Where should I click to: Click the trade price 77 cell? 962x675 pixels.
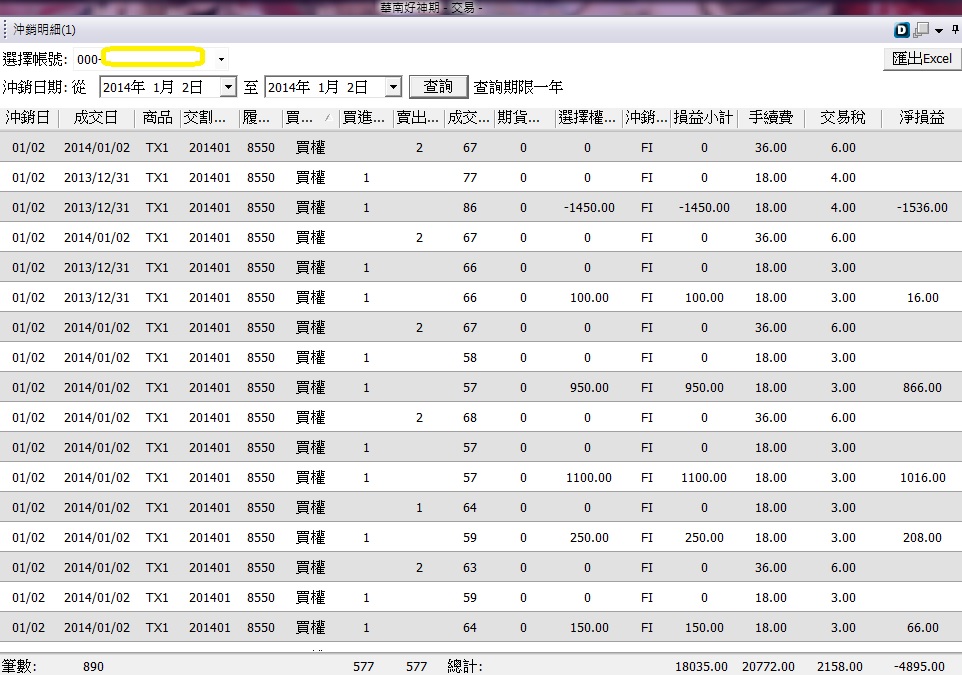470,178
